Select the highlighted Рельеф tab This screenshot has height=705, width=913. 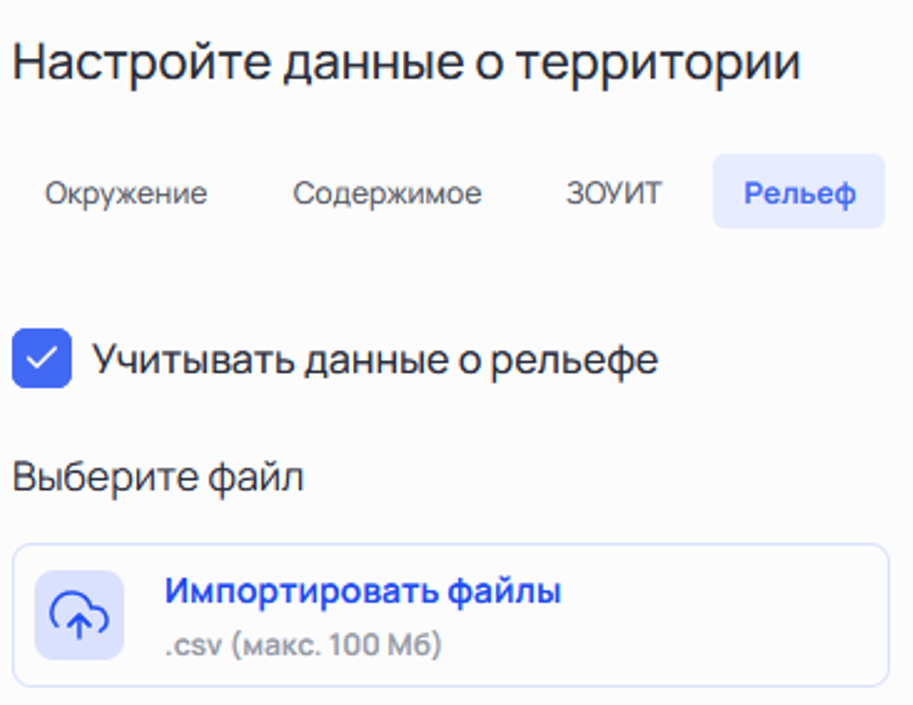[x=799, y=193]
